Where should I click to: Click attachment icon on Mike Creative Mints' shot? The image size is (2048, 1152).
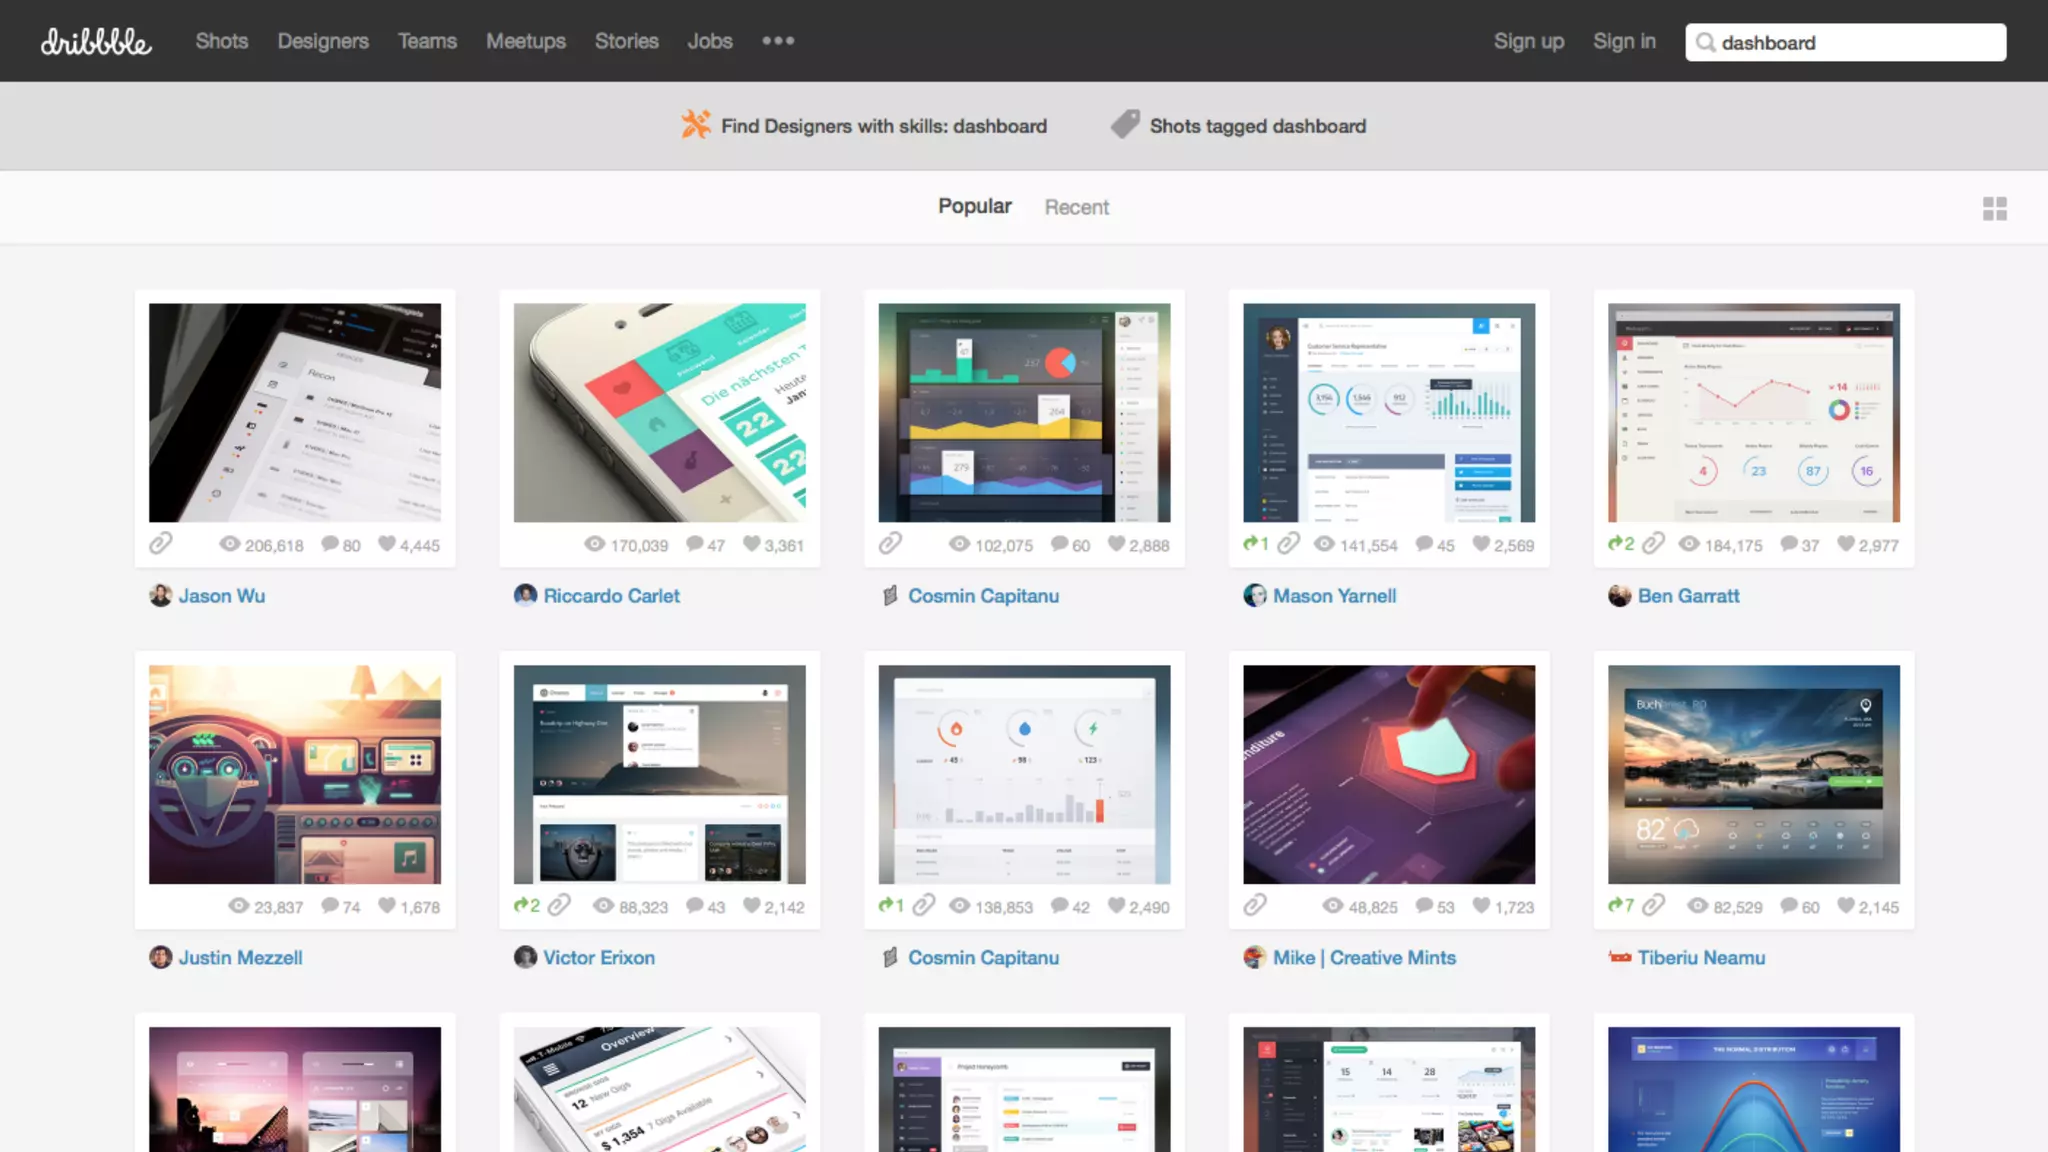(1255, 906)
